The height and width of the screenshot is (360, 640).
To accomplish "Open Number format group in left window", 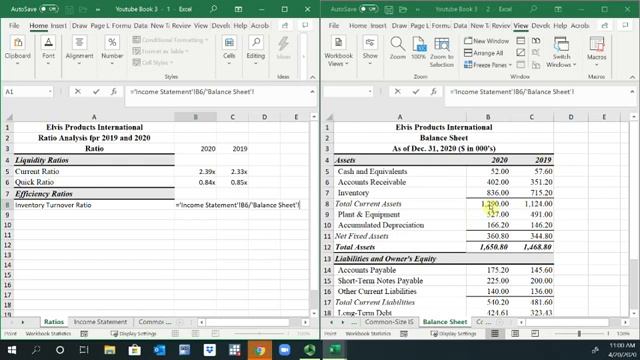I will click(112, 51).
